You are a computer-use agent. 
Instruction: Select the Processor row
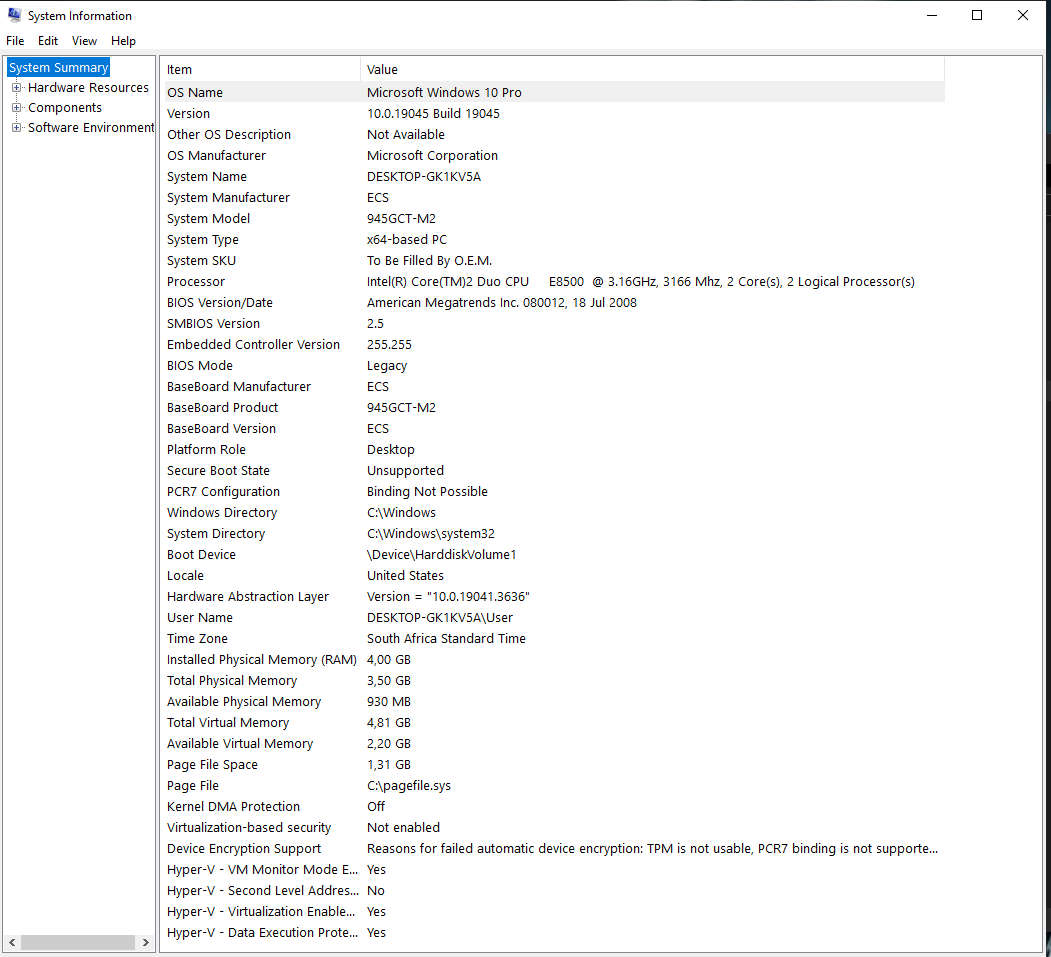click(x=196, y=282)
